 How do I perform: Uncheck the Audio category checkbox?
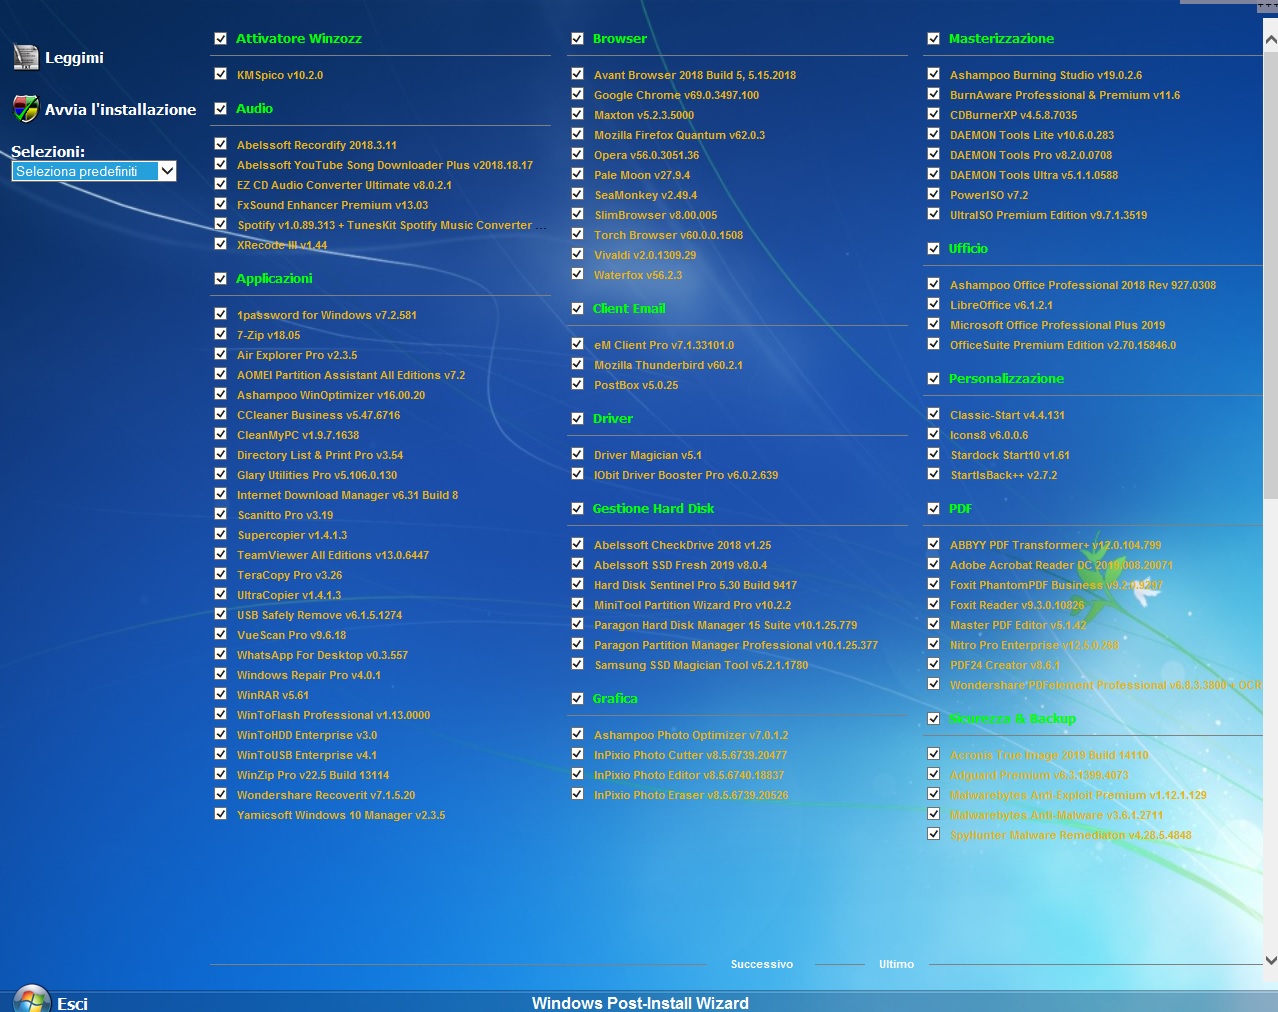(221, 108)
